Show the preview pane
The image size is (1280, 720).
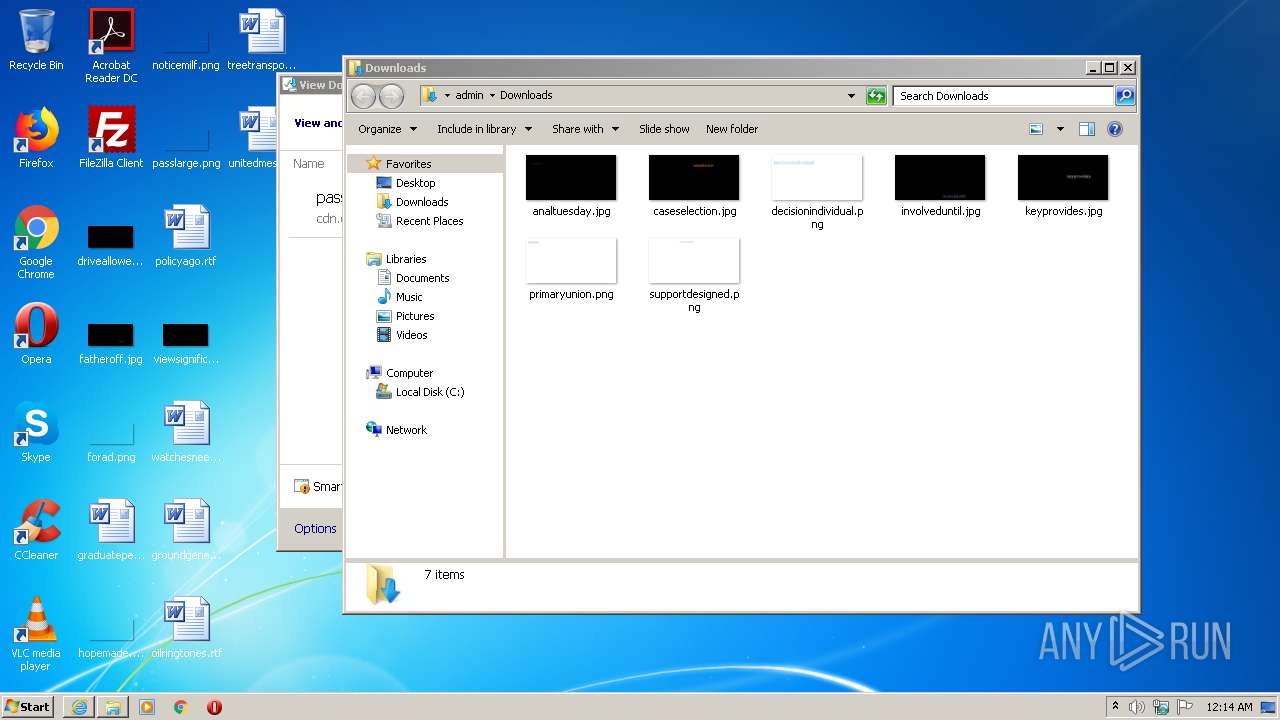tap(1087, 129)
